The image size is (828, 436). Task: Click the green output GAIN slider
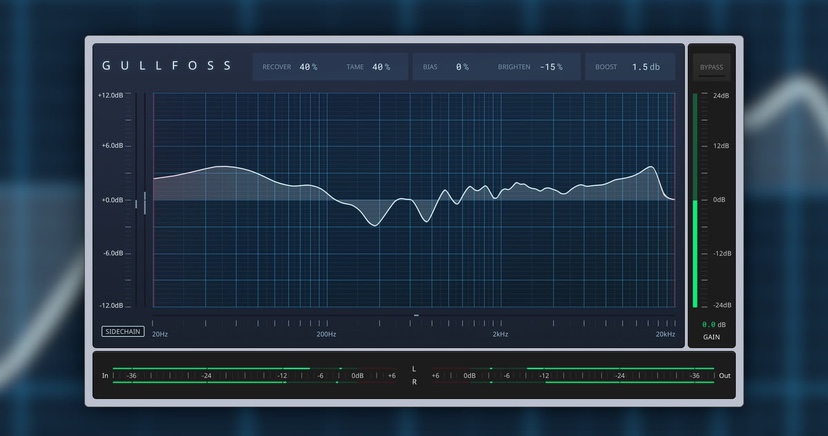[x=695, y=201]
